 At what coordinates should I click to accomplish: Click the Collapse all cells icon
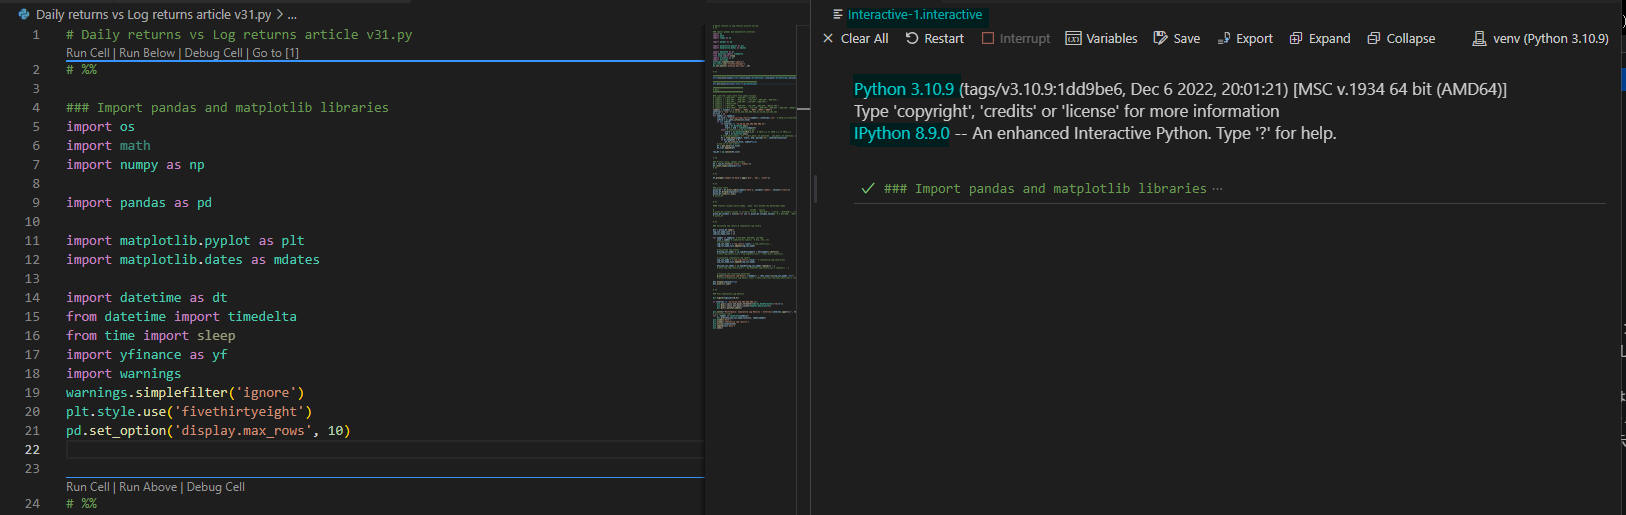coord(1374,38)
